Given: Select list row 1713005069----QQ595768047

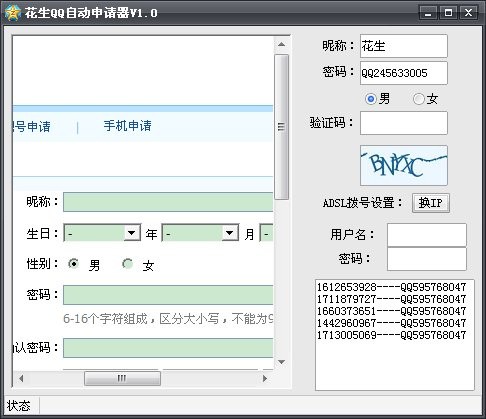Looking at the screenshot, I should point(391,335).
